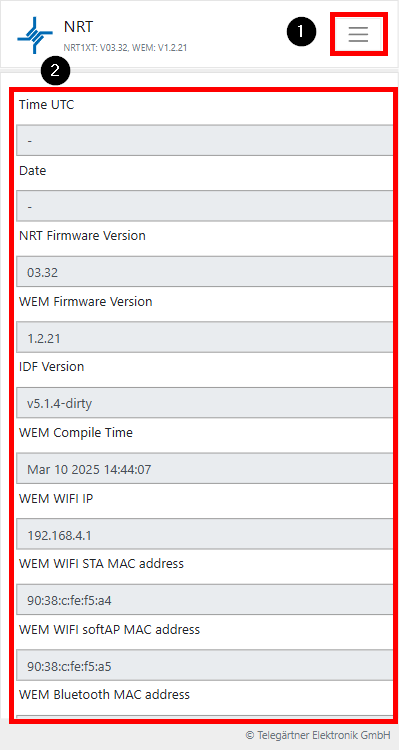Click the NRT Firmware Version field showing 03.32
The image size is (399, 750).
[x=205, y=272]
